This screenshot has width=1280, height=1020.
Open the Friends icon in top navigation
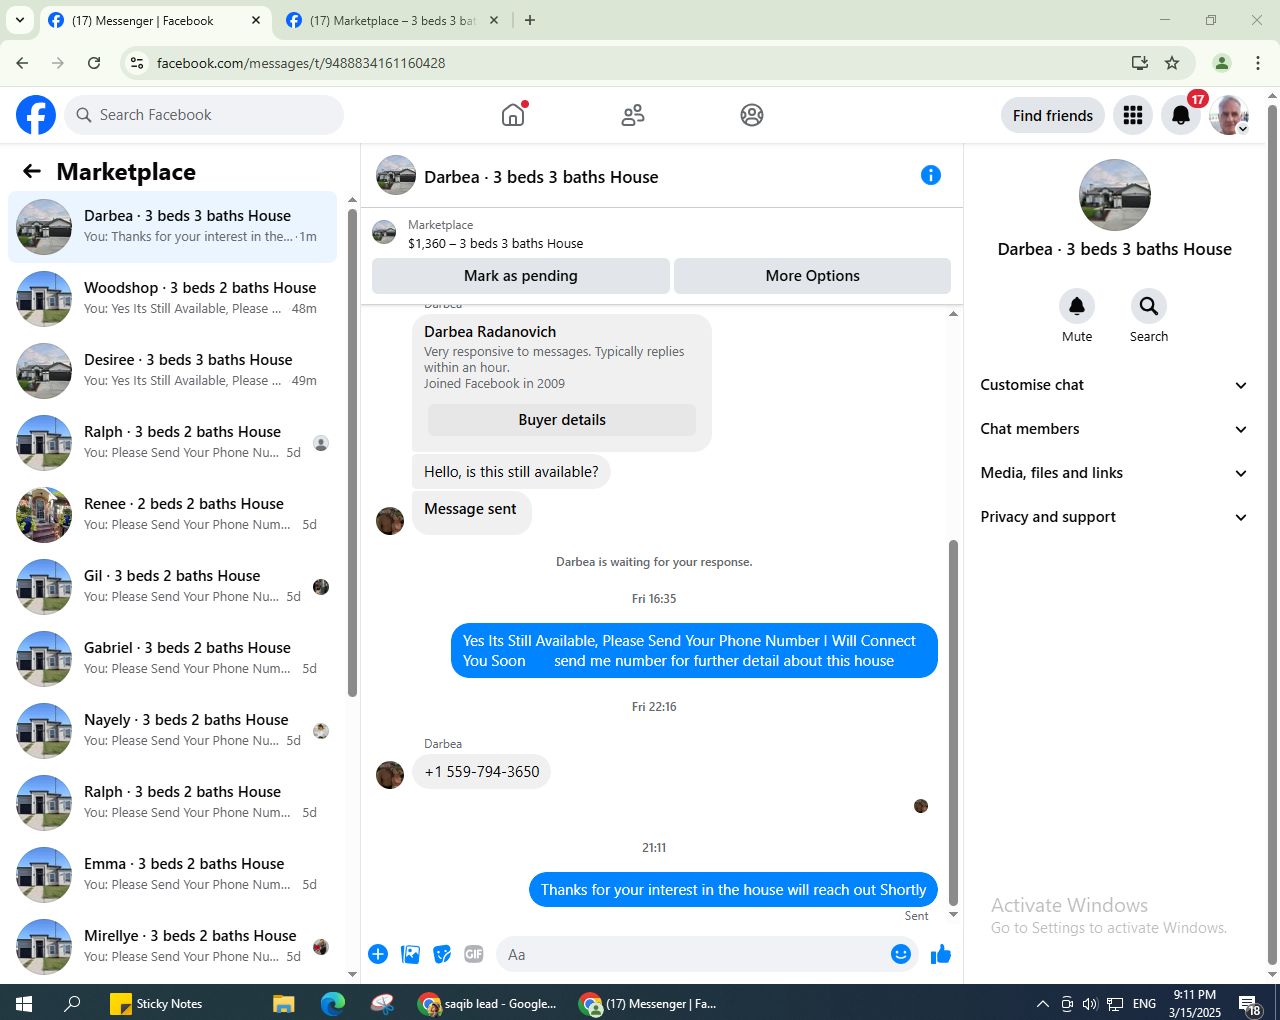[x=633, y=115]
